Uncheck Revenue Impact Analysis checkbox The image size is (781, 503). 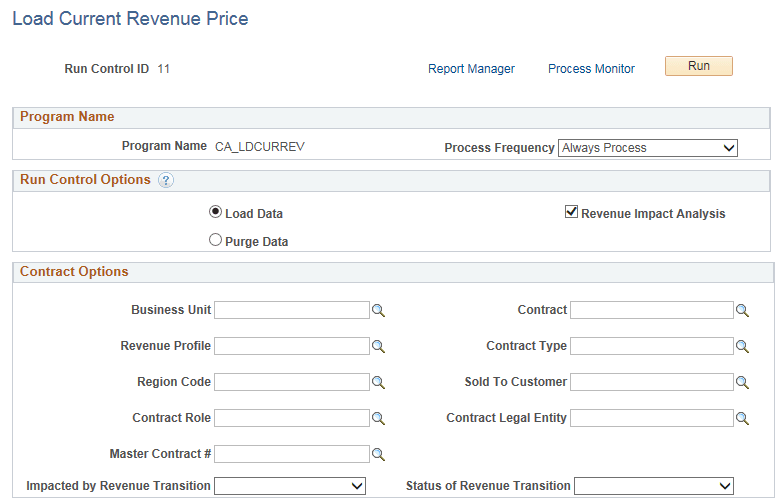571,212
